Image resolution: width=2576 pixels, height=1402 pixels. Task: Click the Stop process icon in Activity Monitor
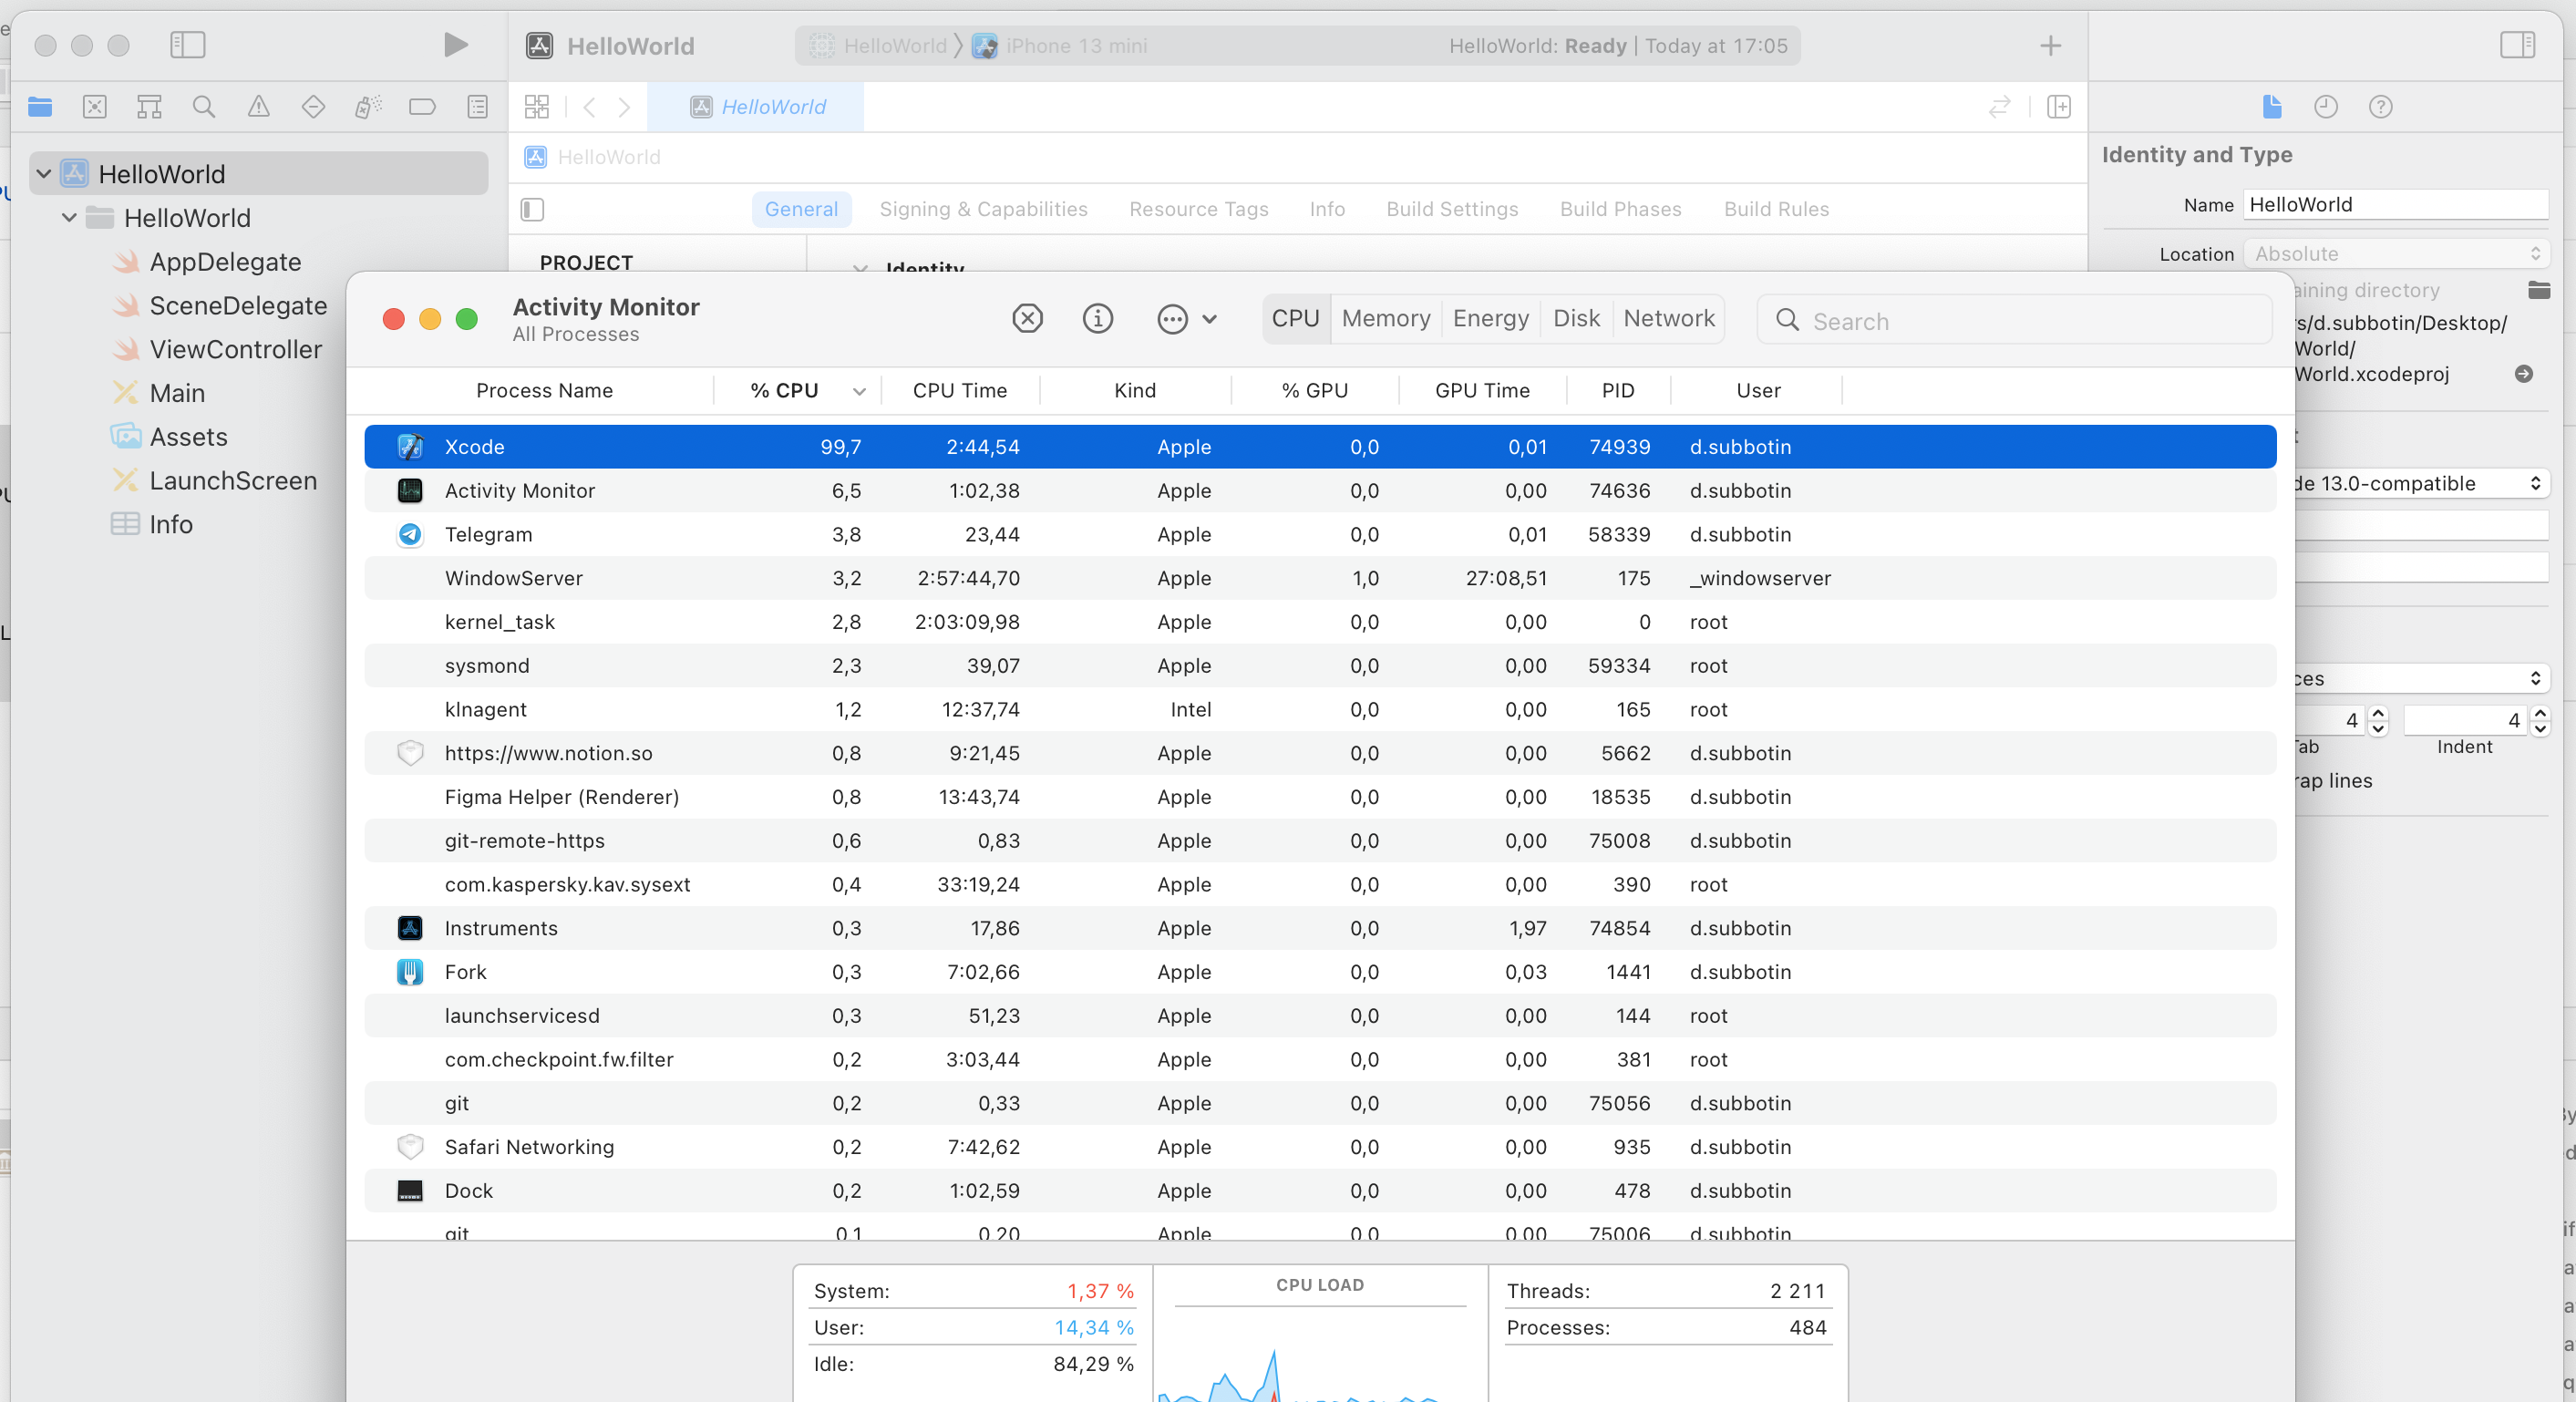pos(1027,319)
